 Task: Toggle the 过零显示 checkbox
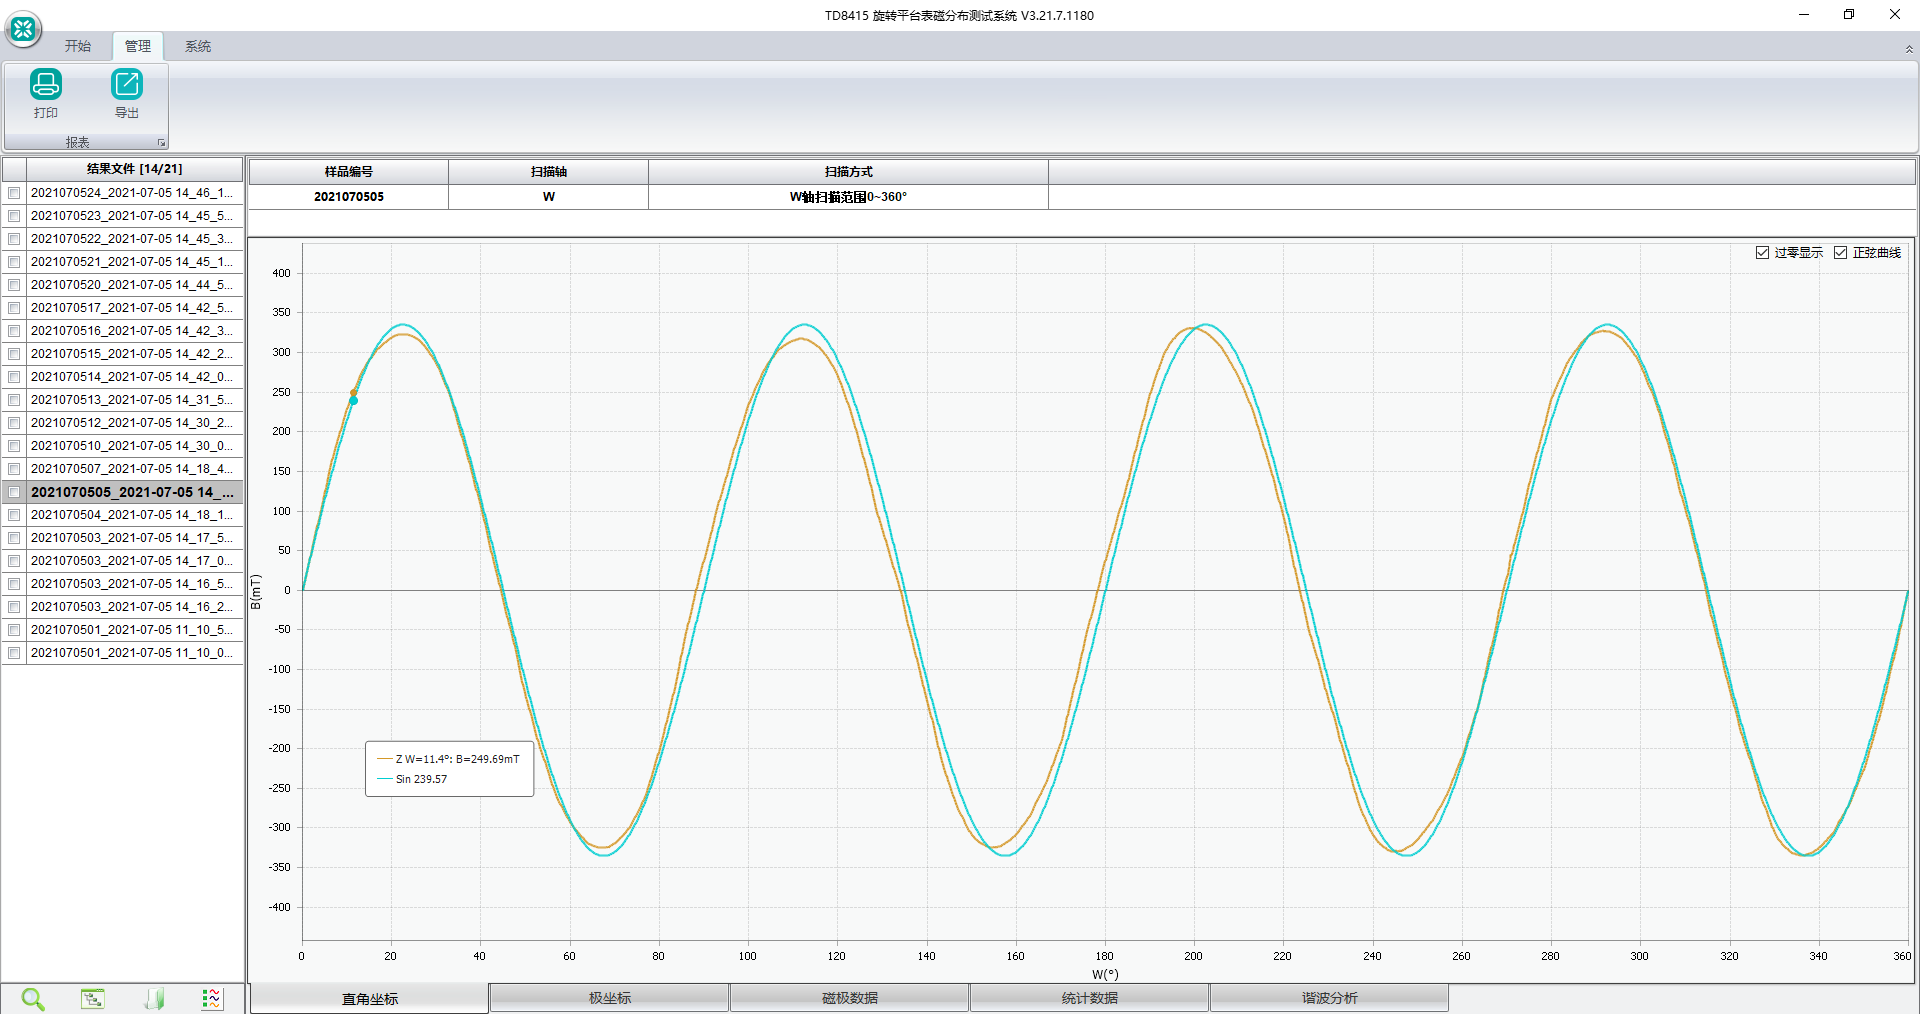pos(1762,253)
